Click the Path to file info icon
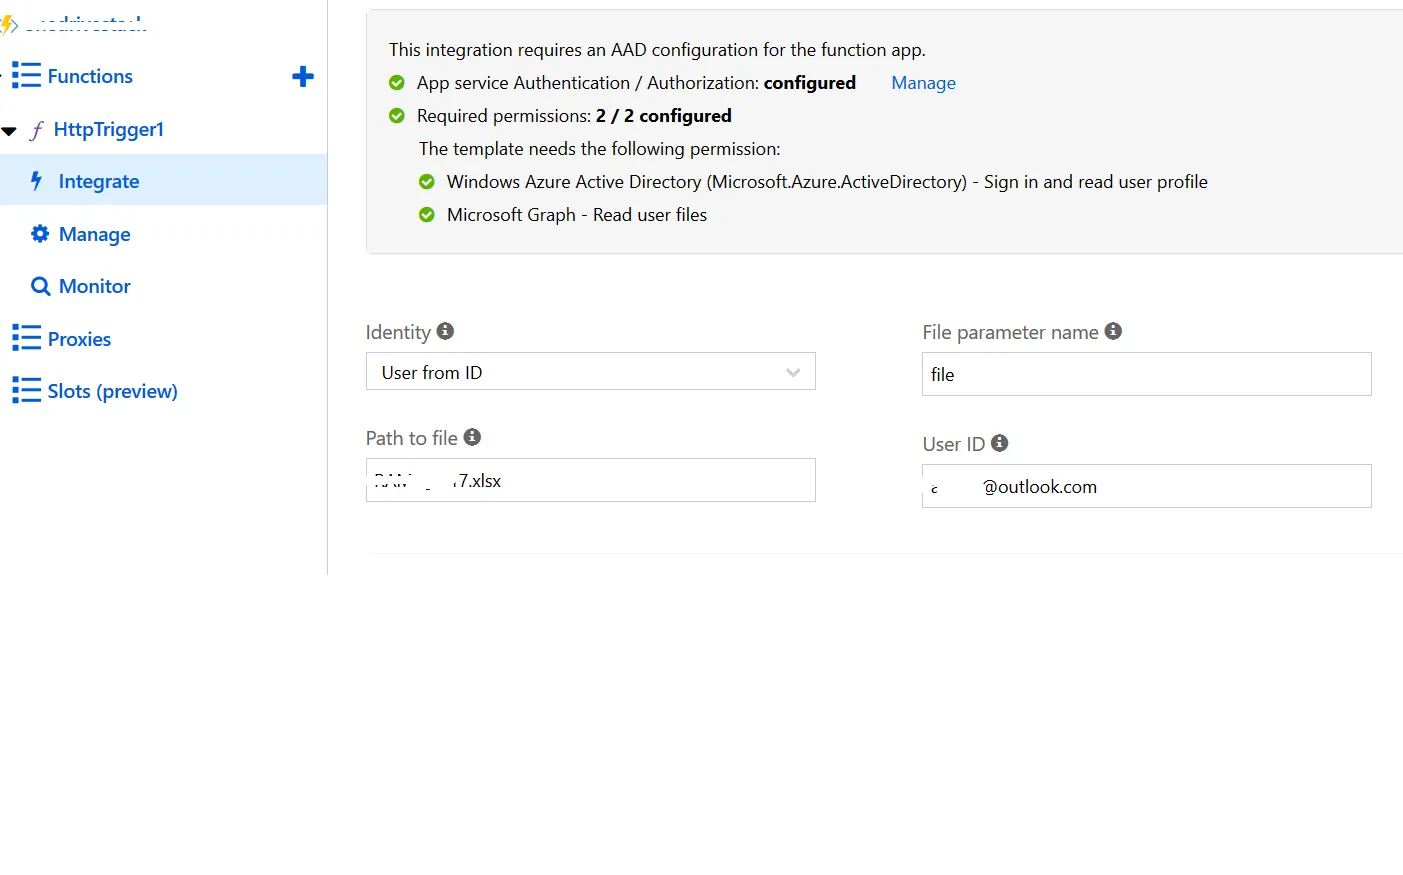This screenshot has height=875, width=1403. [472, 437]
